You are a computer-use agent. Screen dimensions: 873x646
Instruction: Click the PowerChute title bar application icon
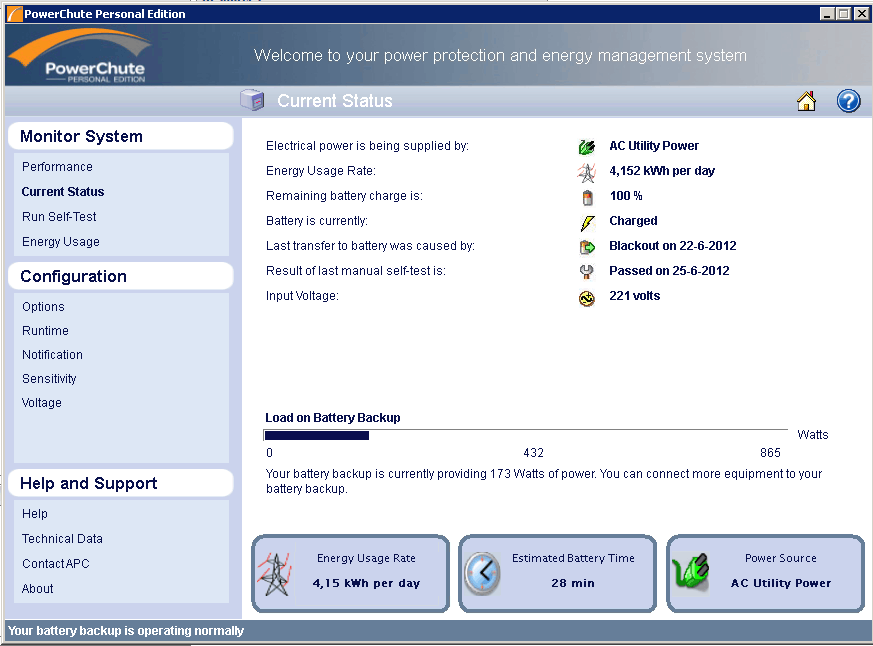(x=14, y=14)
